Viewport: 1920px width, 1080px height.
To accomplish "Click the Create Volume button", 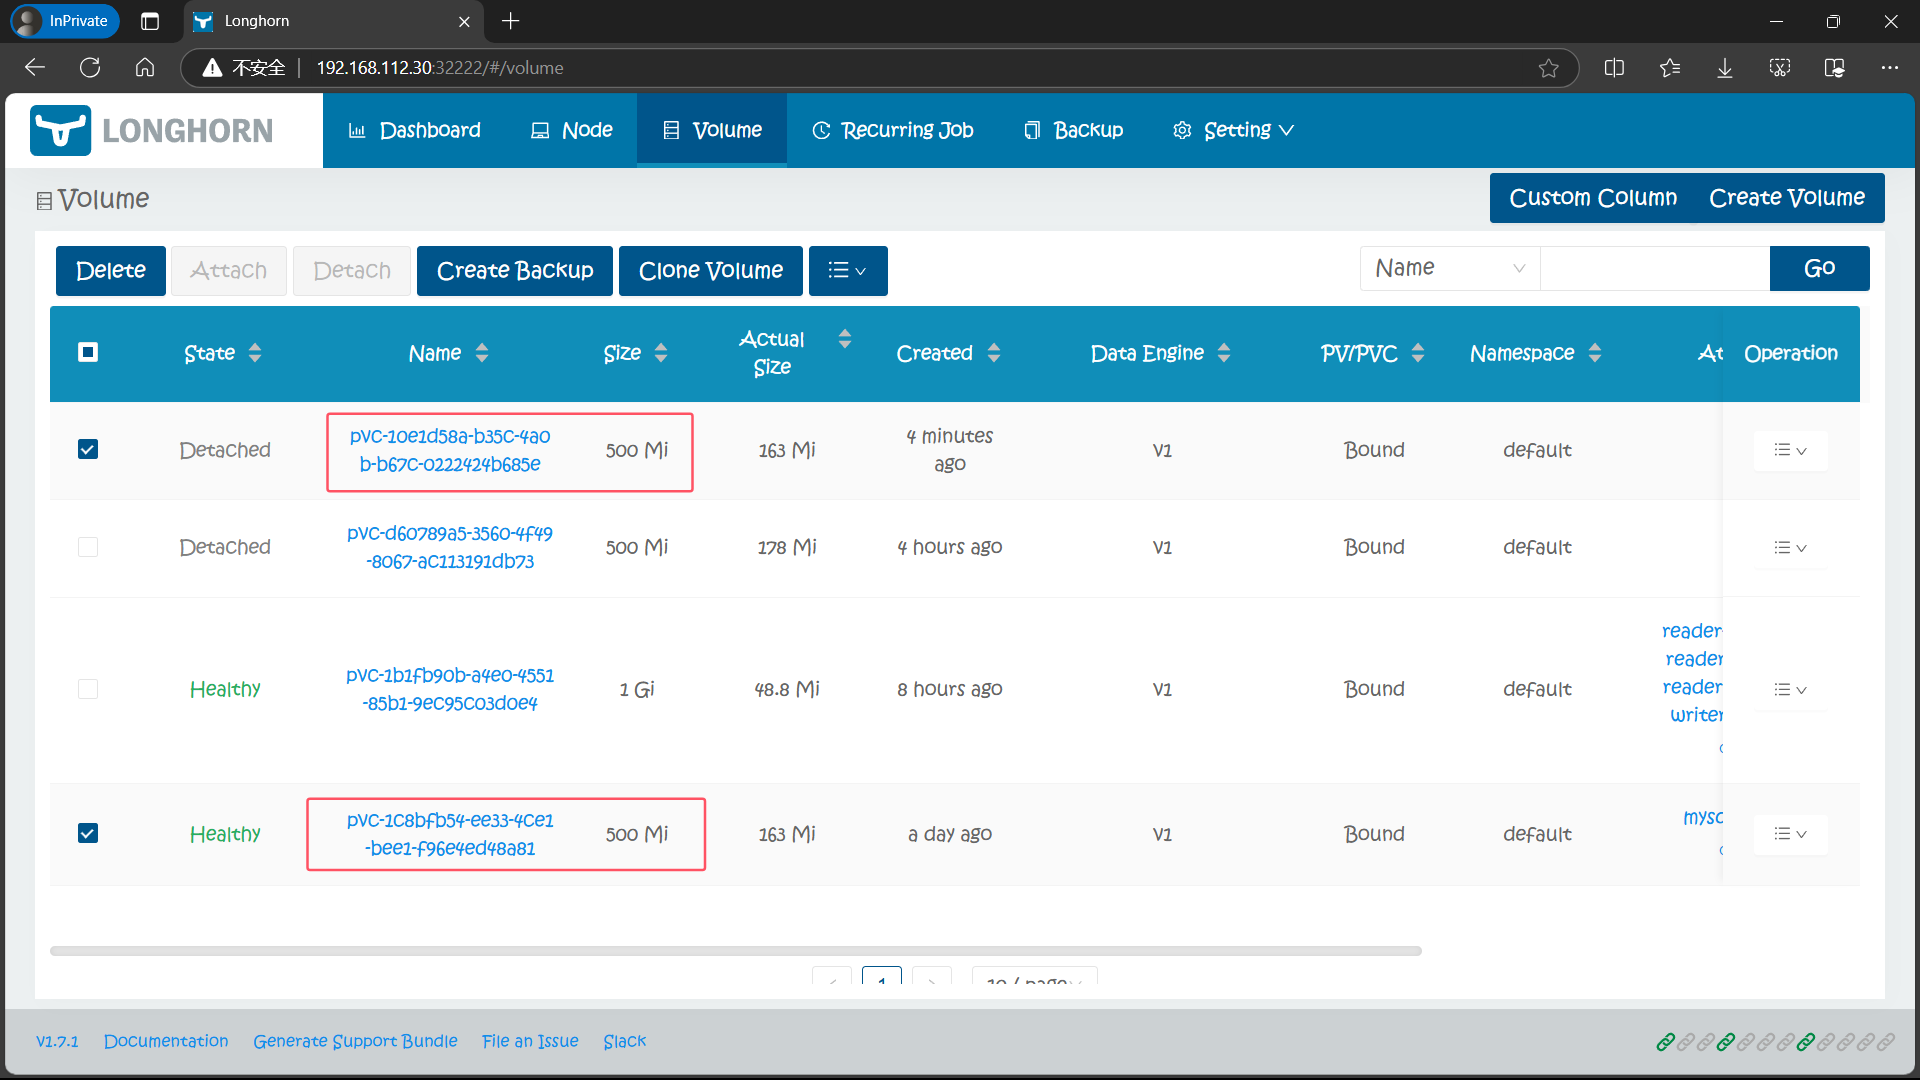I will click(x=1787, y=198).
